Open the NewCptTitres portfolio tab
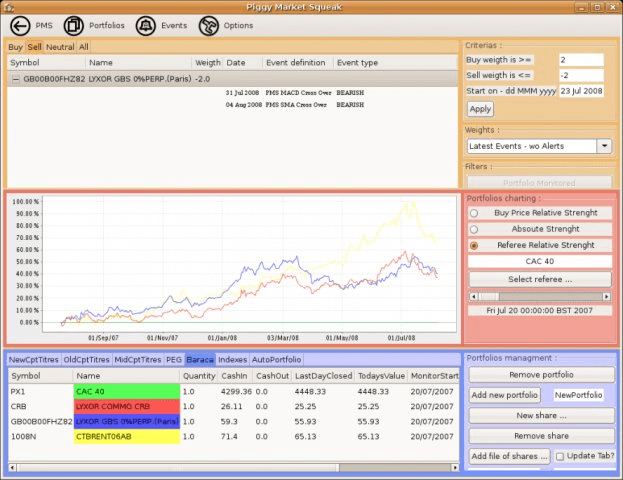Image resolution: width=623 pixels, height=480 pixels. click(x=34, y=360)
